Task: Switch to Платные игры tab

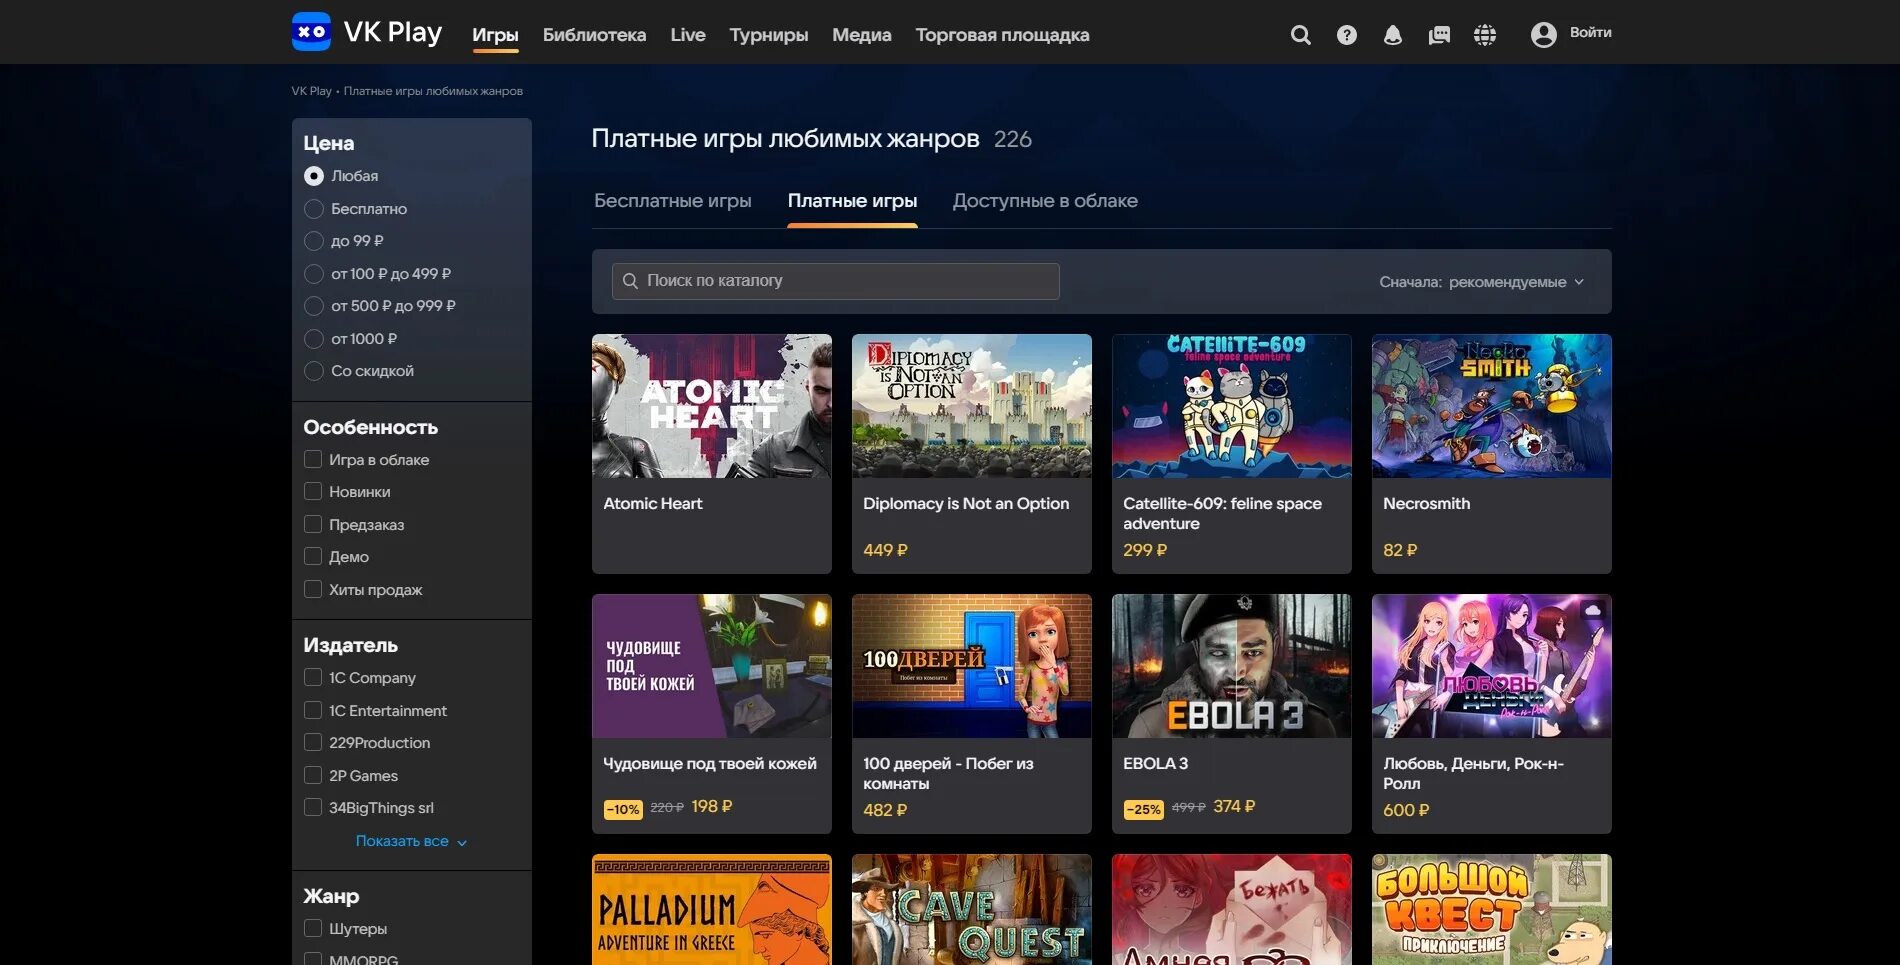Action: pyautogui.click(x=852, y=201)
